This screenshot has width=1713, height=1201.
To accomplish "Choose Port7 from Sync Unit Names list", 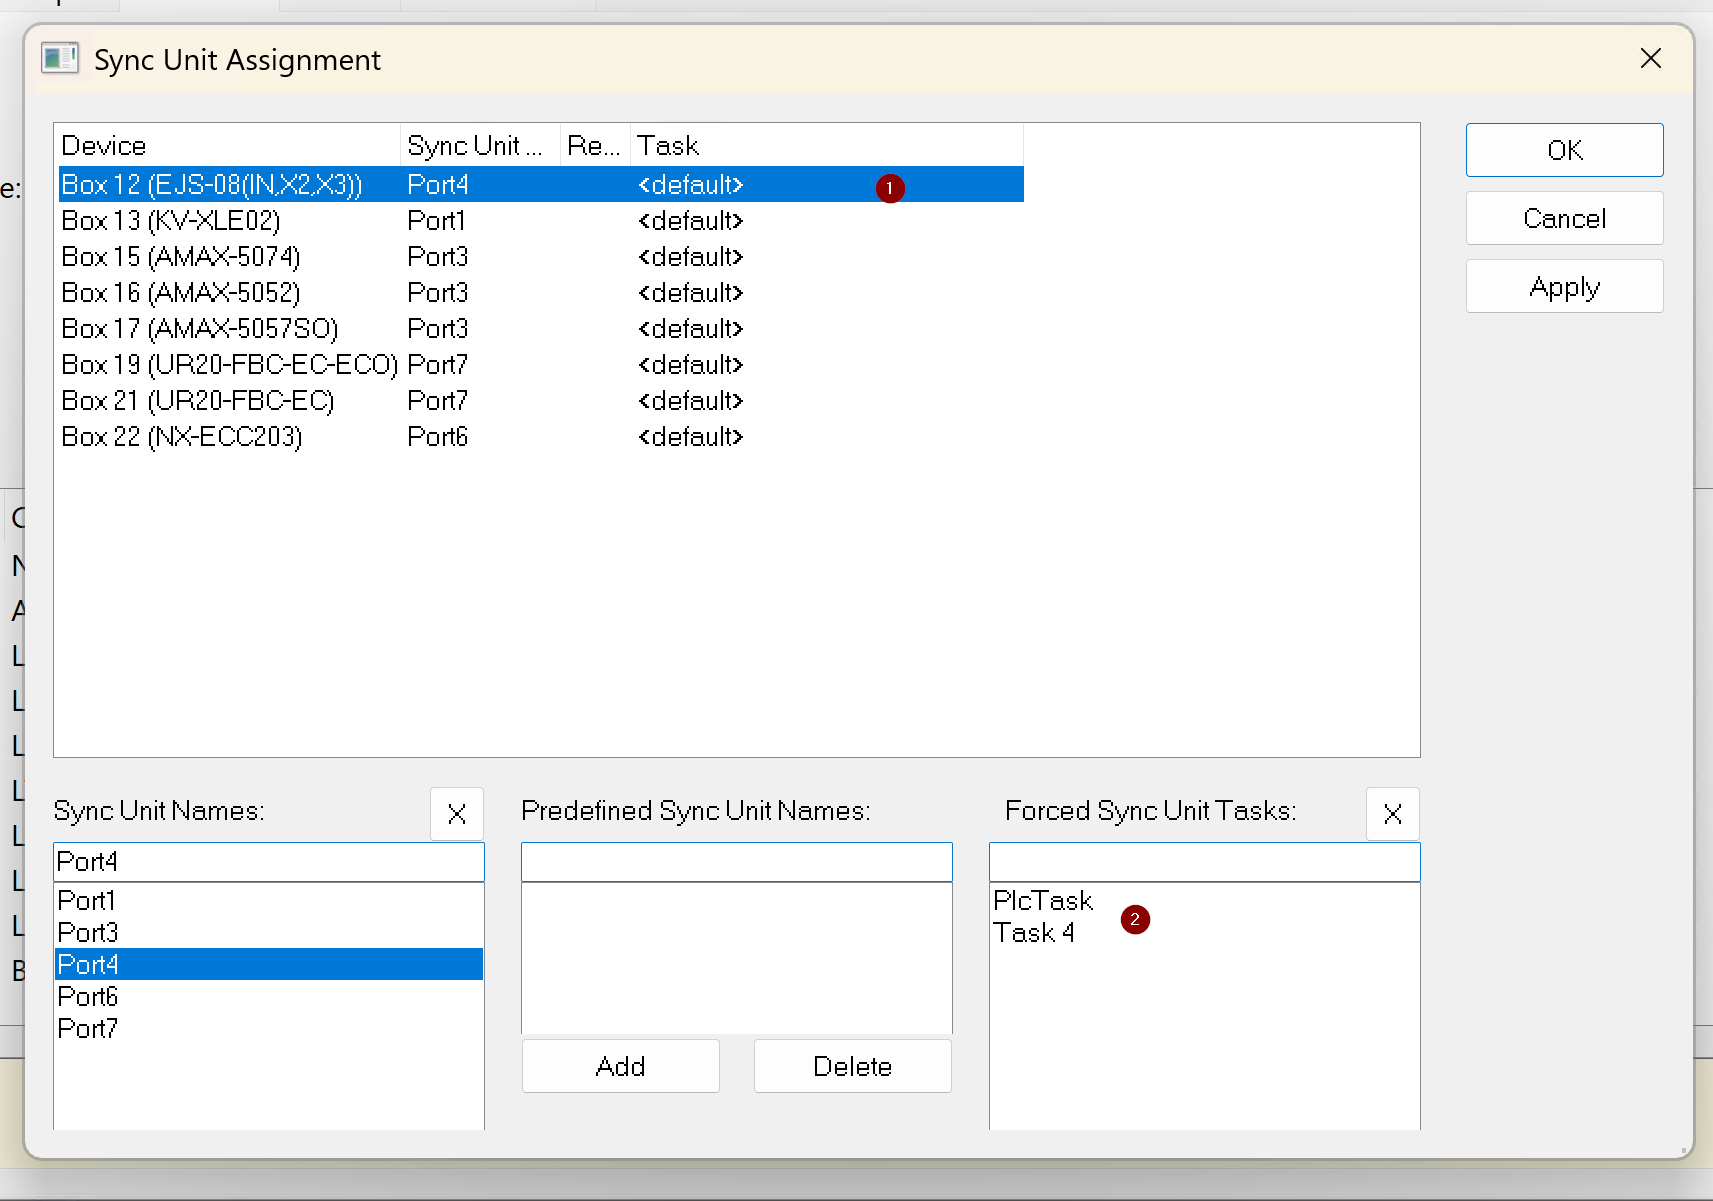I will 88,1029.
